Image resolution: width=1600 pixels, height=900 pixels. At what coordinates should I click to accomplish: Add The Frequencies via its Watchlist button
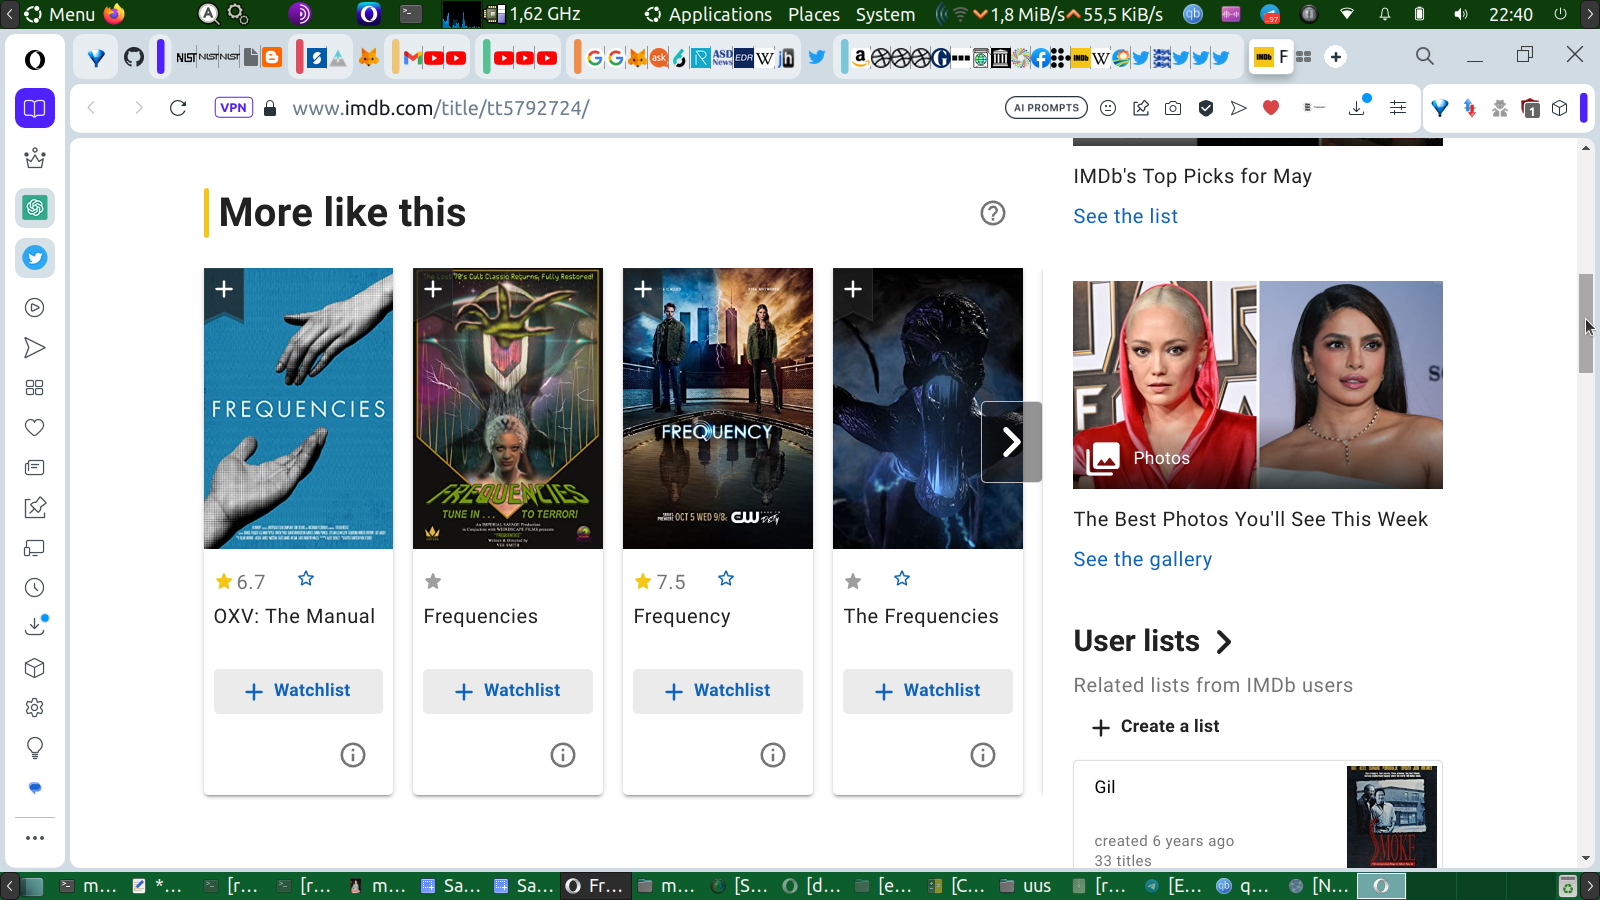(x=928, y=691)
